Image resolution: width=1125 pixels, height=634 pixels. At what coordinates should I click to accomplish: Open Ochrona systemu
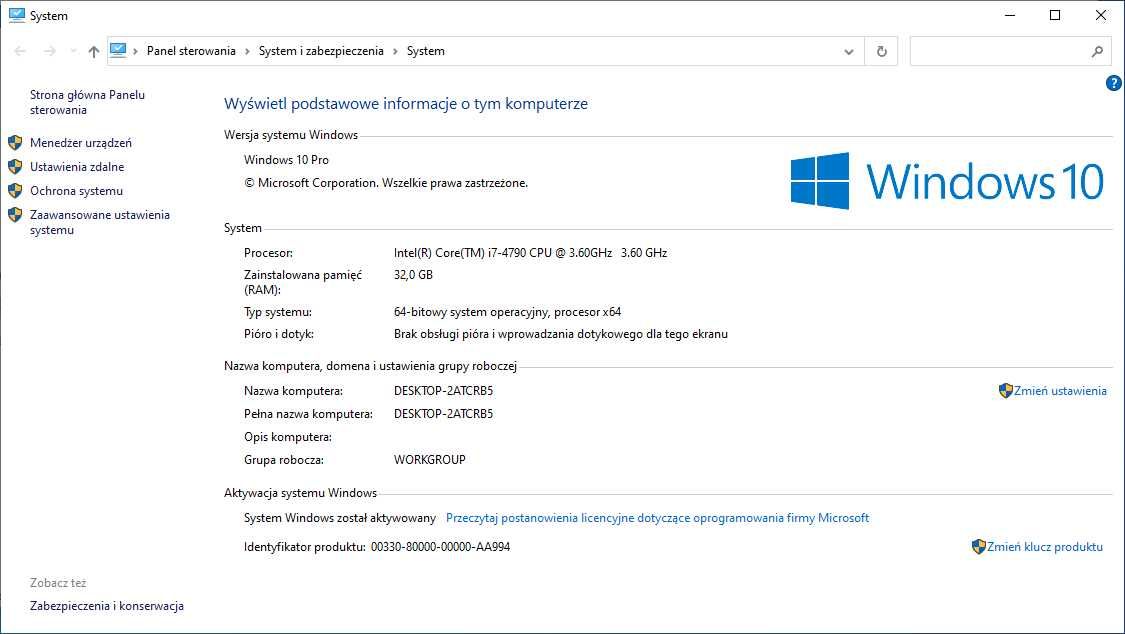[x=76, y=191]
